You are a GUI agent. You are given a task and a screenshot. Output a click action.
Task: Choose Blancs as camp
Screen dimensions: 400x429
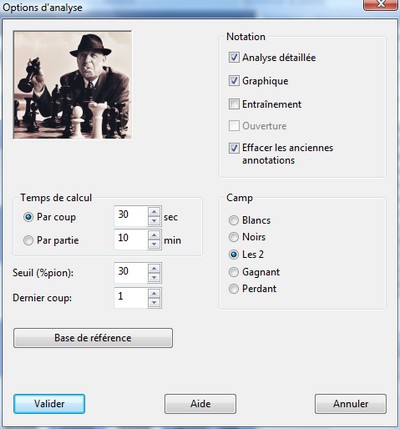click(234, 220)
